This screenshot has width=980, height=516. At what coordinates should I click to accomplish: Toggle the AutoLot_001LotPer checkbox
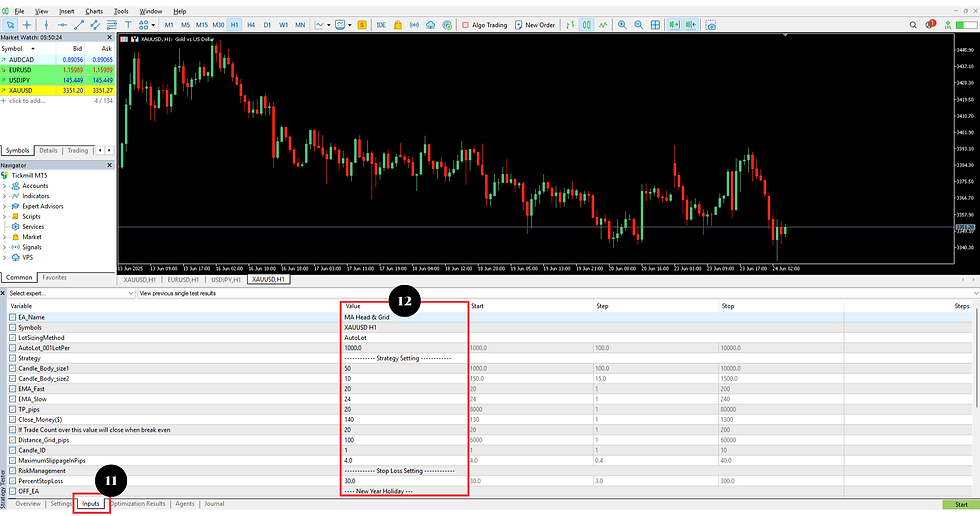12,348
